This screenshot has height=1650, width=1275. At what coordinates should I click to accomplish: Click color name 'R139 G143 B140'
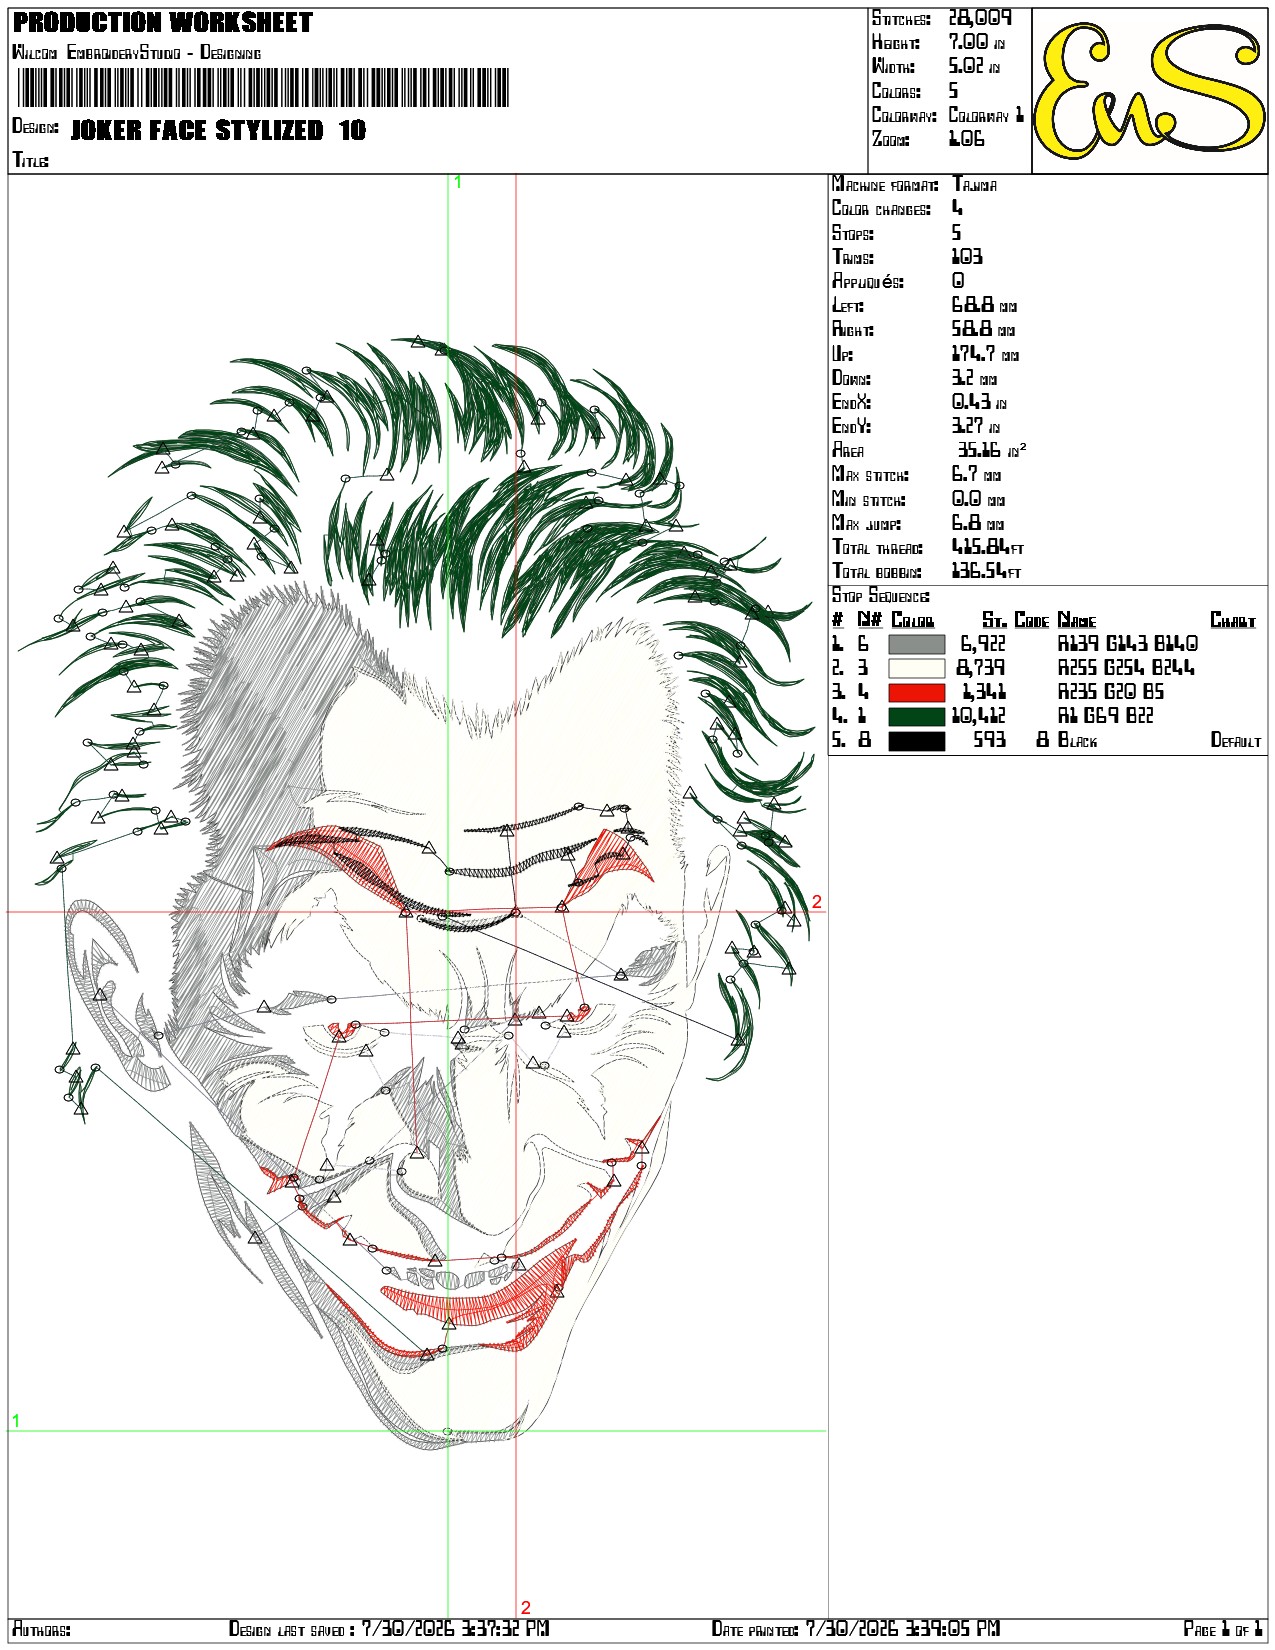(x=1128, y=645)
